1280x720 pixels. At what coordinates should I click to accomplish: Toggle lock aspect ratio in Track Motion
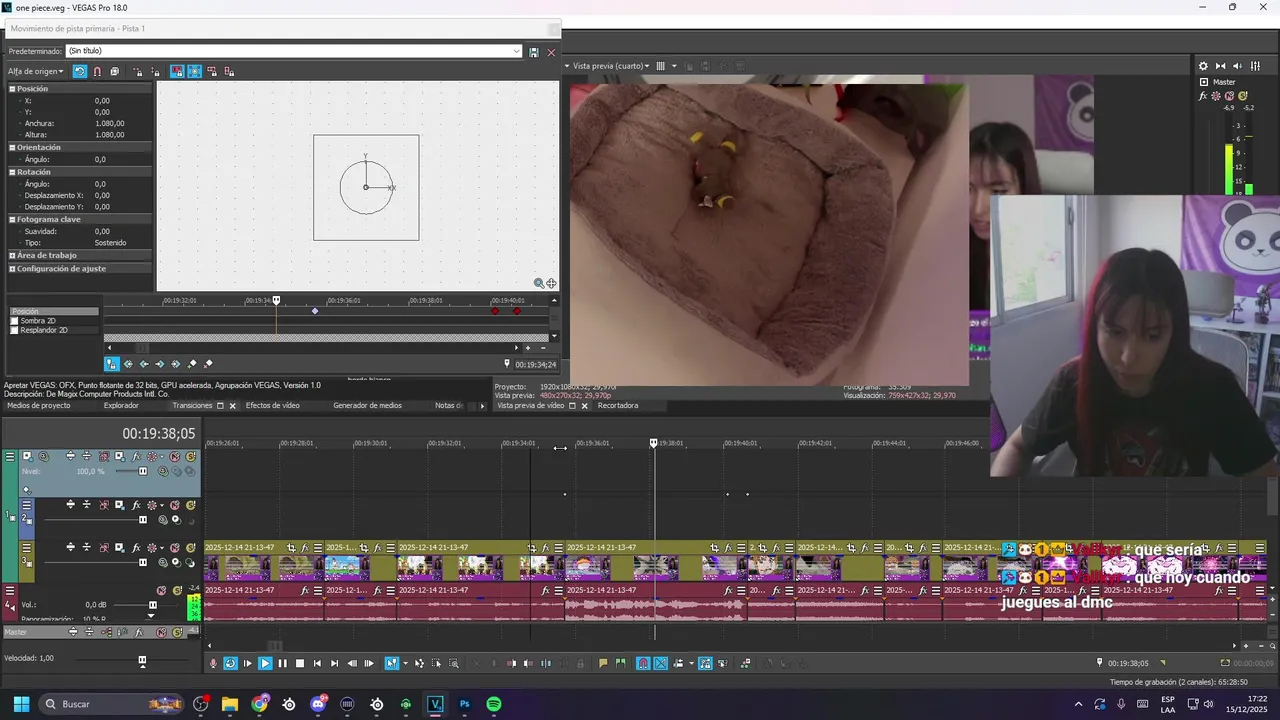[177, 71]
